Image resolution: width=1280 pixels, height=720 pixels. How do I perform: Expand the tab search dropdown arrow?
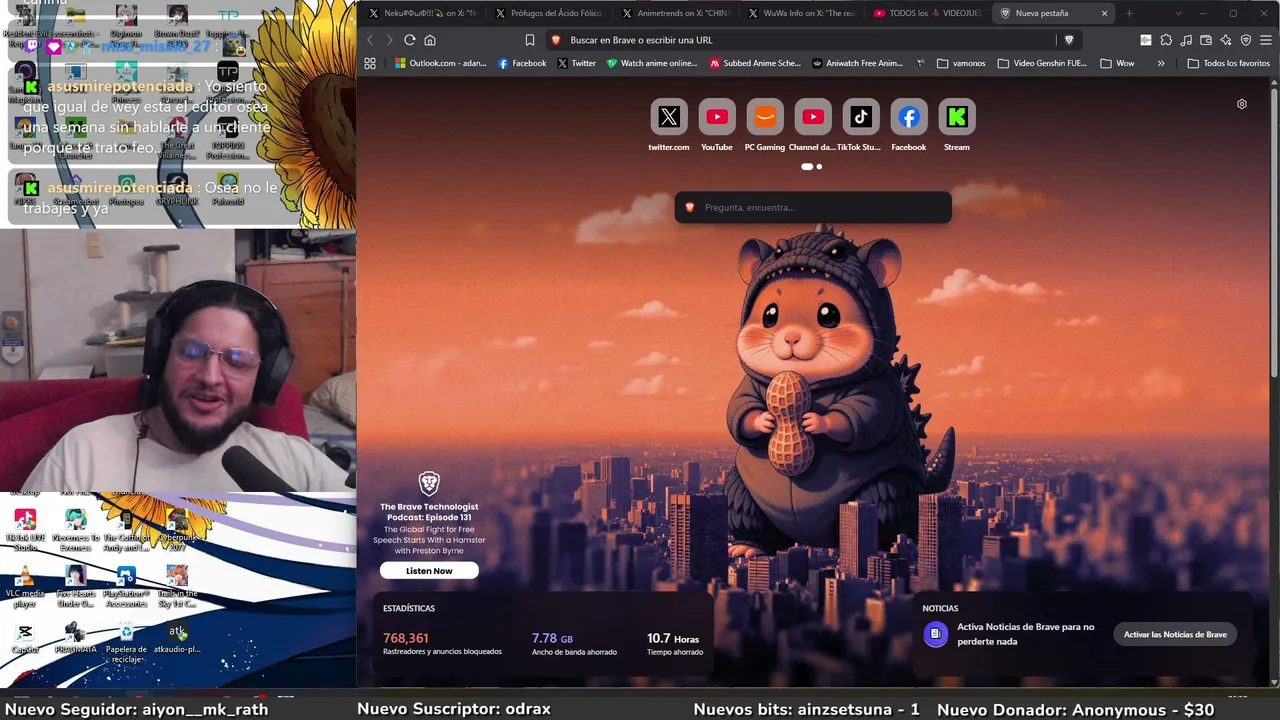click(1178, 13)
